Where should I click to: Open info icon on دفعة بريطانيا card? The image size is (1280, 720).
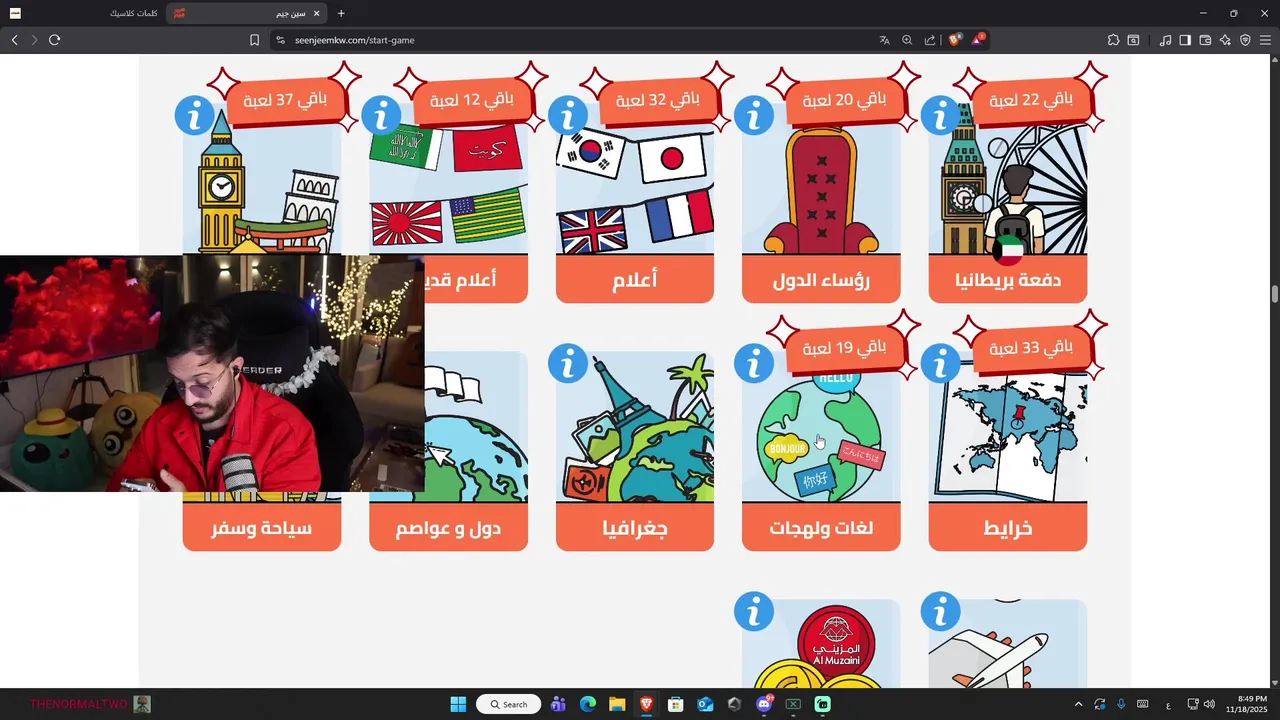940,116
